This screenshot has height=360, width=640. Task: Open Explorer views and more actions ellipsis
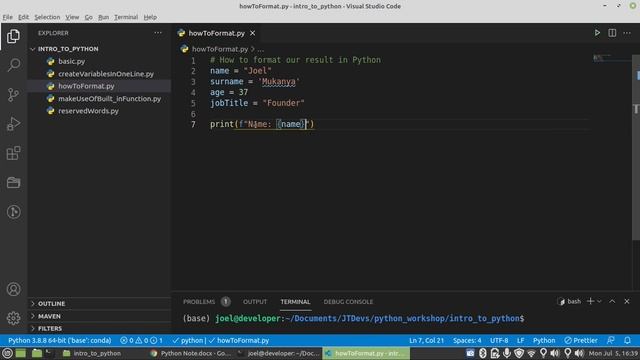click(158, 33)
